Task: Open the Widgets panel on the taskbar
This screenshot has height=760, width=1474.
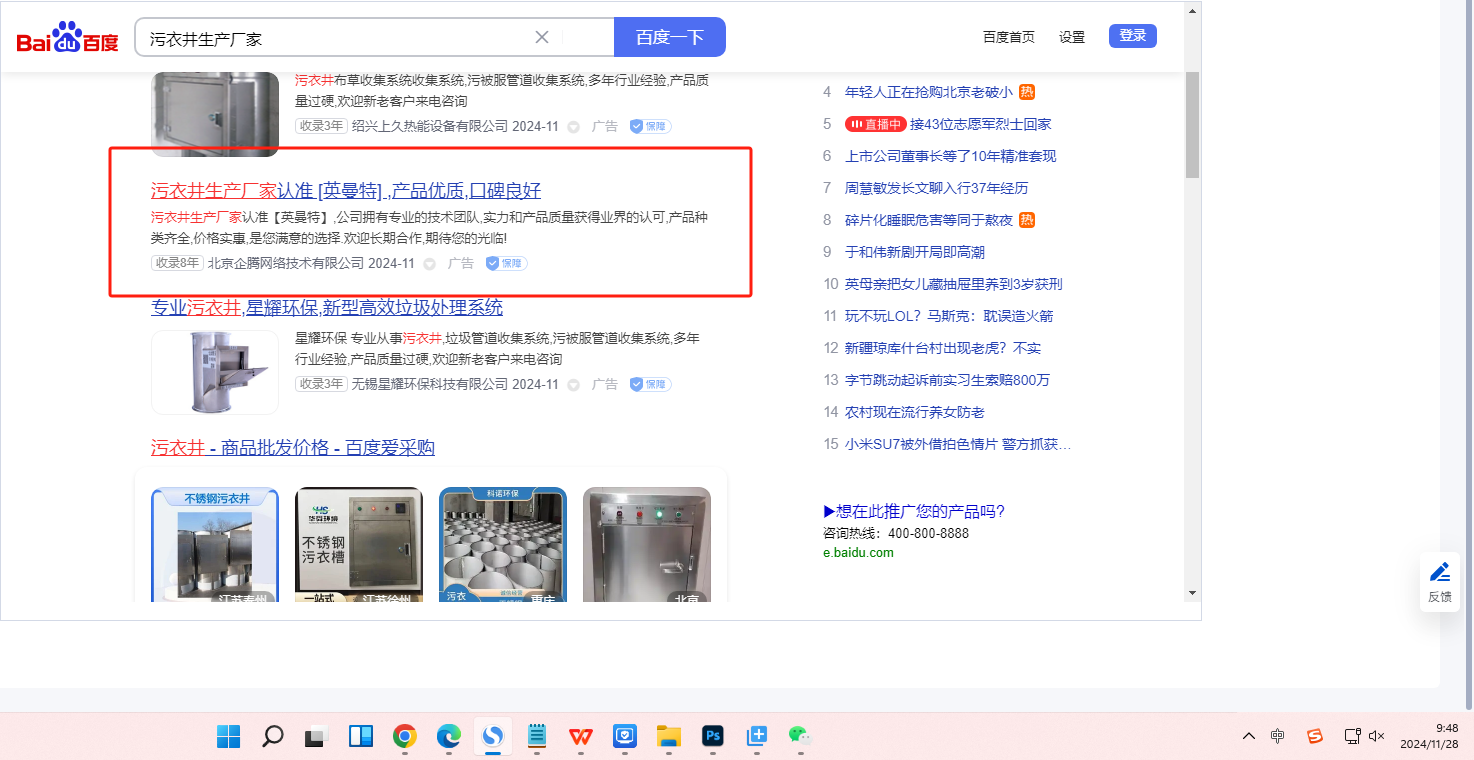Action: coord(361,737)
